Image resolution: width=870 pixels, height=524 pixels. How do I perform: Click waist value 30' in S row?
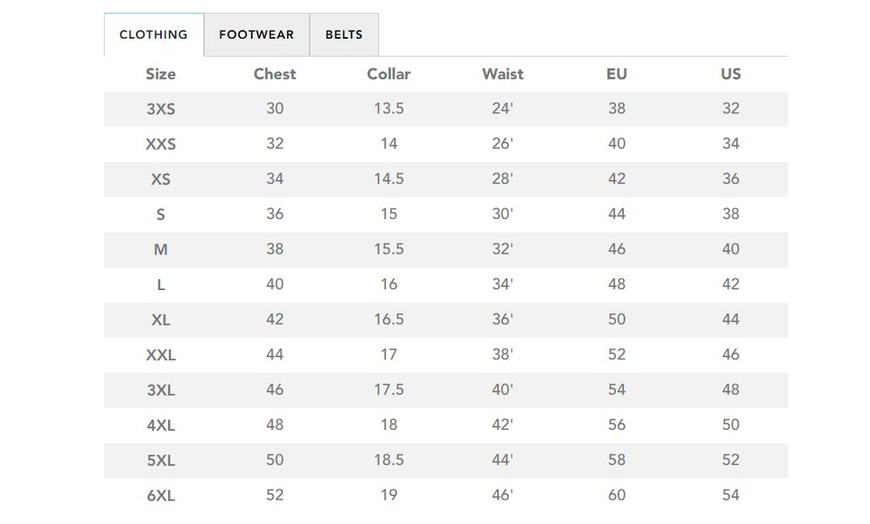[503, 214]
